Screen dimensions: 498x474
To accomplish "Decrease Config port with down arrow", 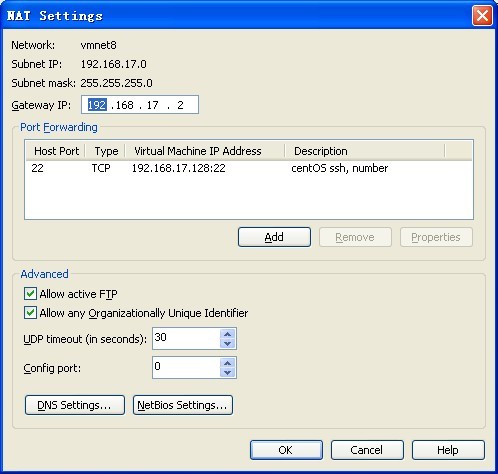I will [228, 372].
